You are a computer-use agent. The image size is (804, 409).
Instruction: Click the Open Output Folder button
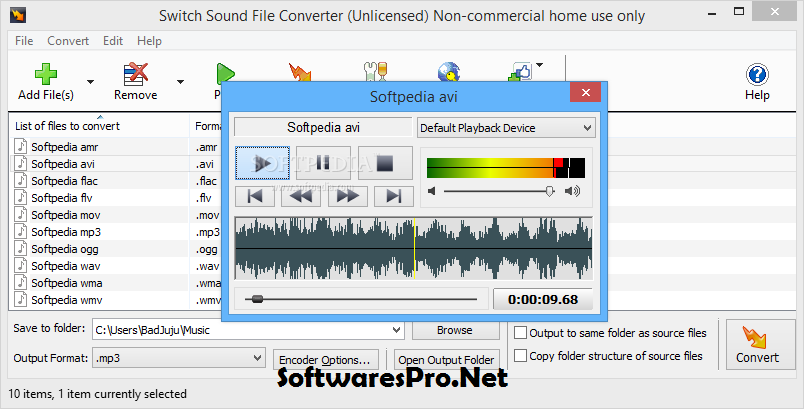click(x=446, y=360)
